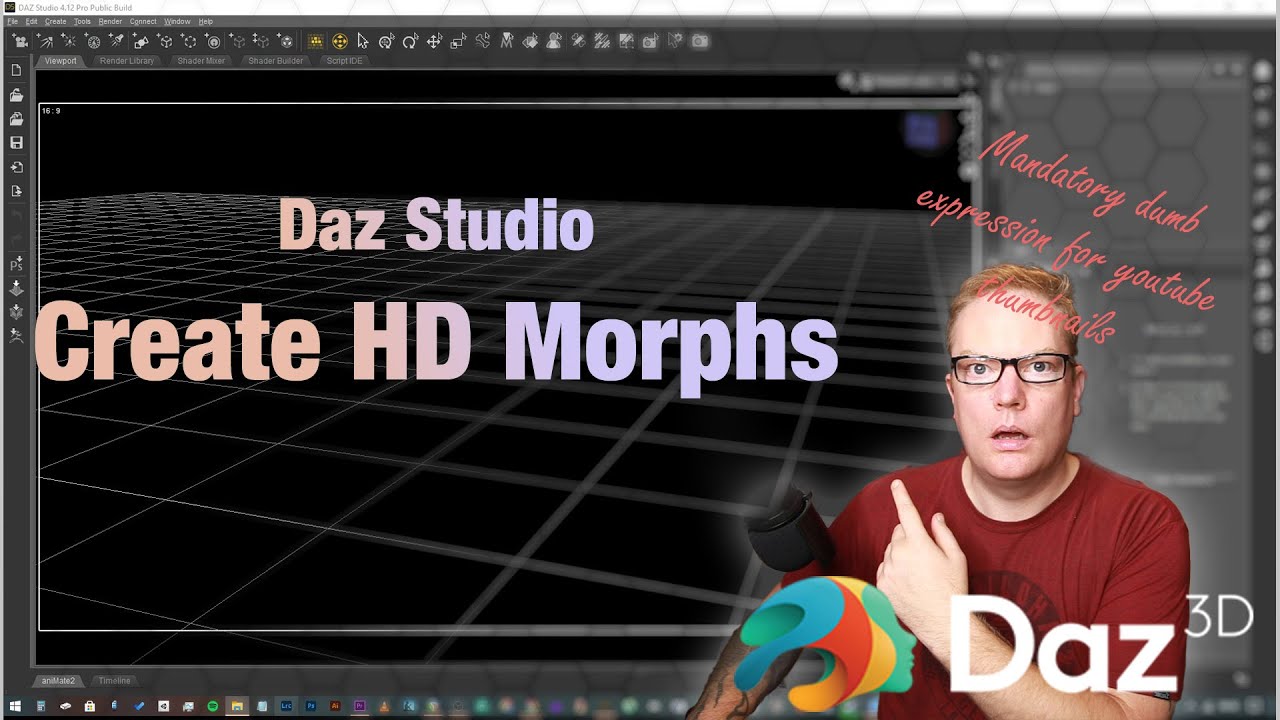Open the Edit menu
Image resolution: width=1280 pixels, height=720 pixels.
(x=32, y=21)
